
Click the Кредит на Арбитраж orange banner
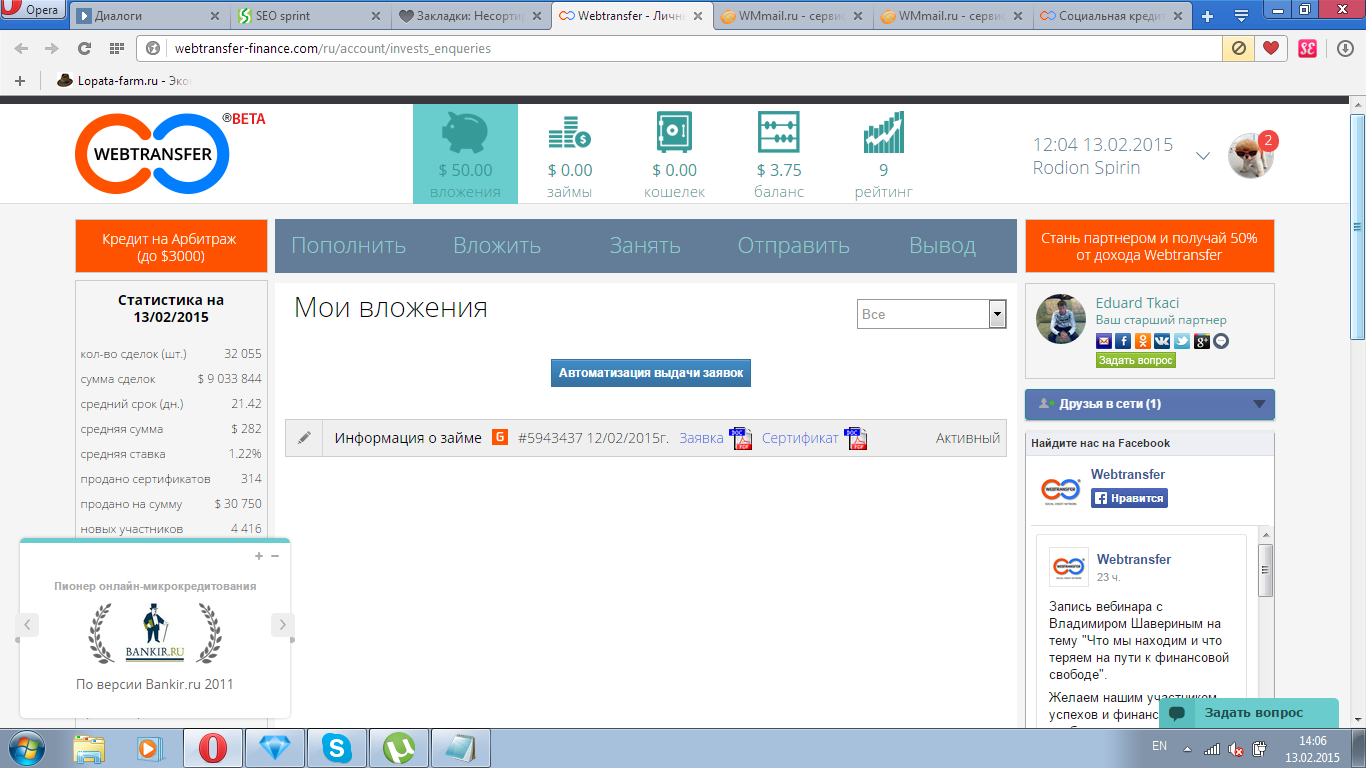click(x=170, y=246)
